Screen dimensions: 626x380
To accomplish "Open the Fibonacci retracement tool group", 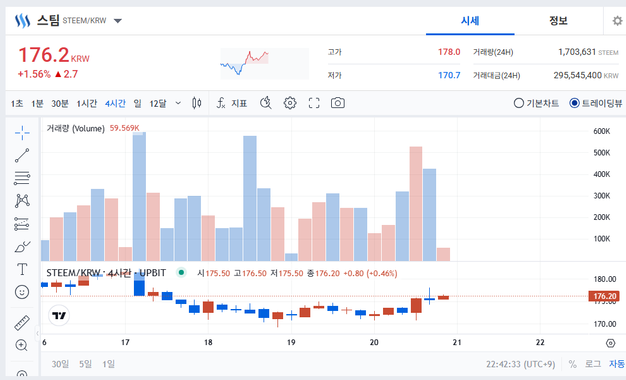I will (22, 178).
